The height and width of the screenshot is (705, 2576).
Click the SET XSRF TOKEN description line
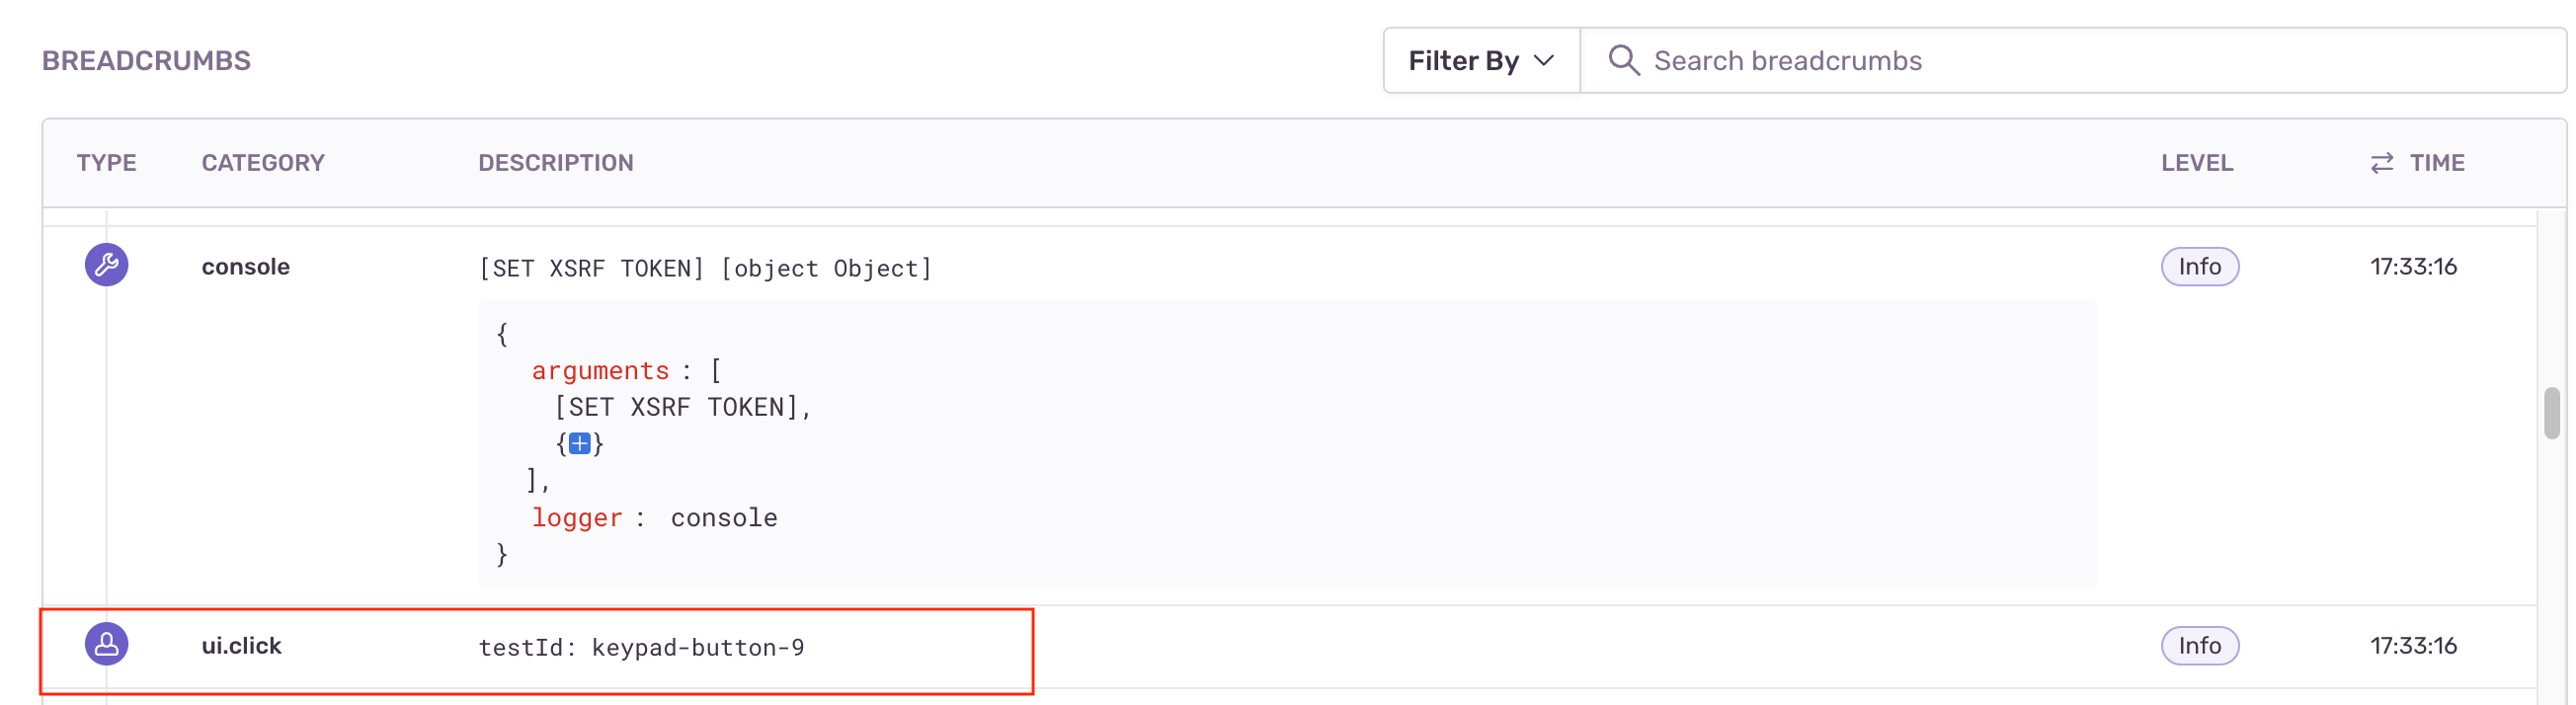[x=705, y=269]
